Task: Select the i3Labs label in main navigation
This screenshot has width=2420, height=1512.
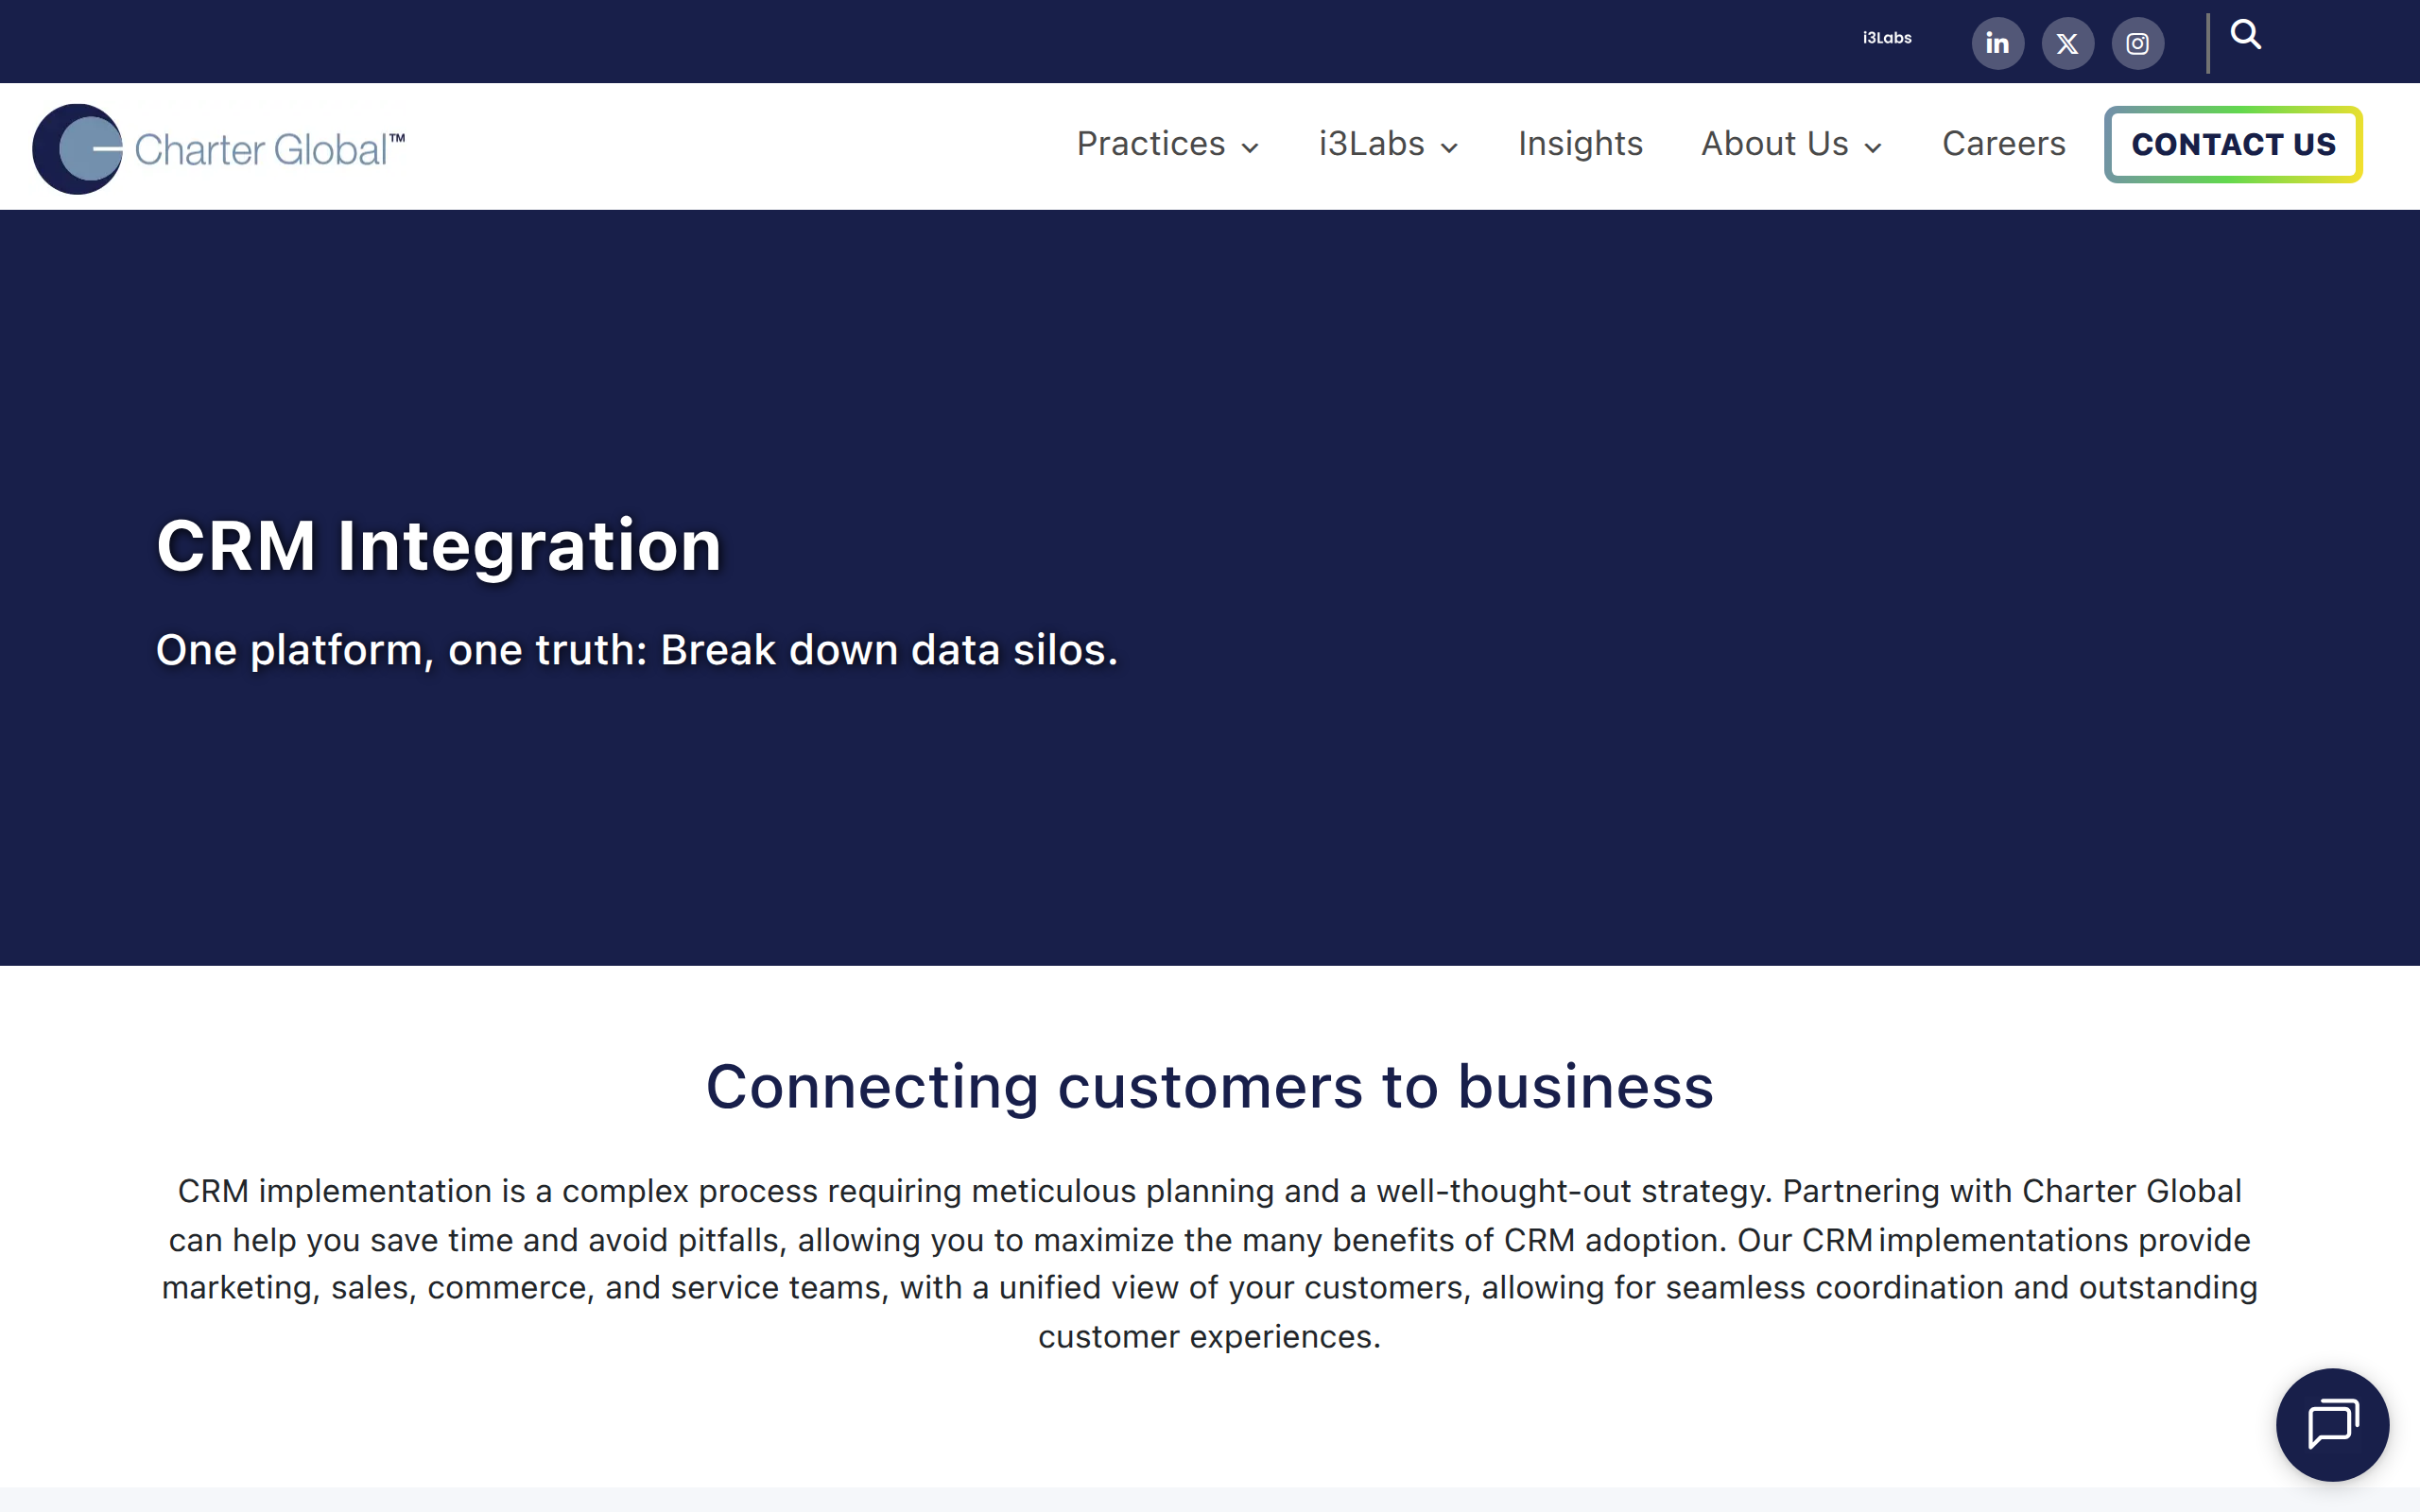Action: (1371, 144)
